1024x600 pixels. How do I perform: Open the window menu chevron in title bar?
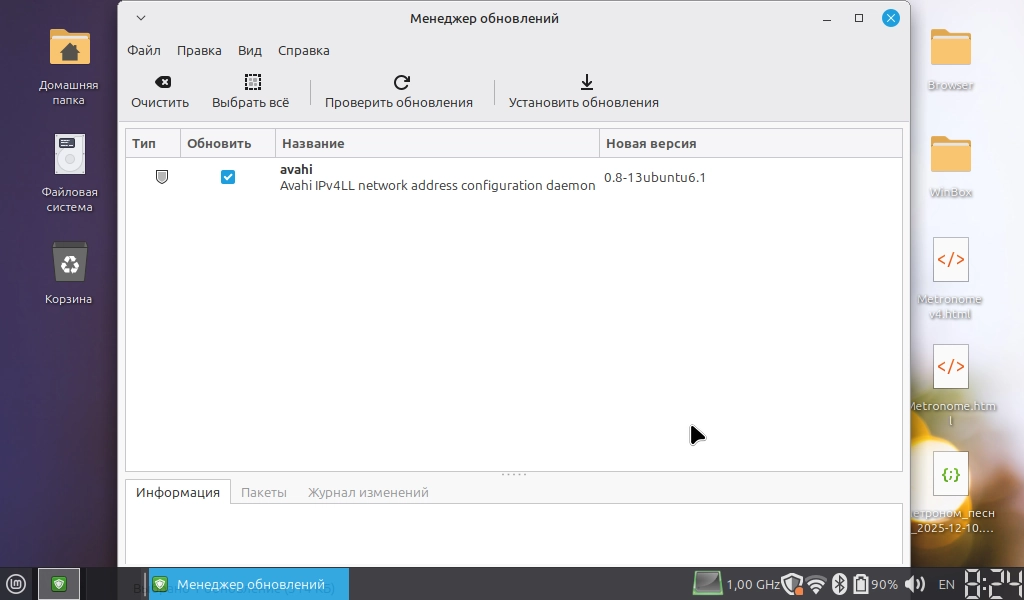coord(141,18)
